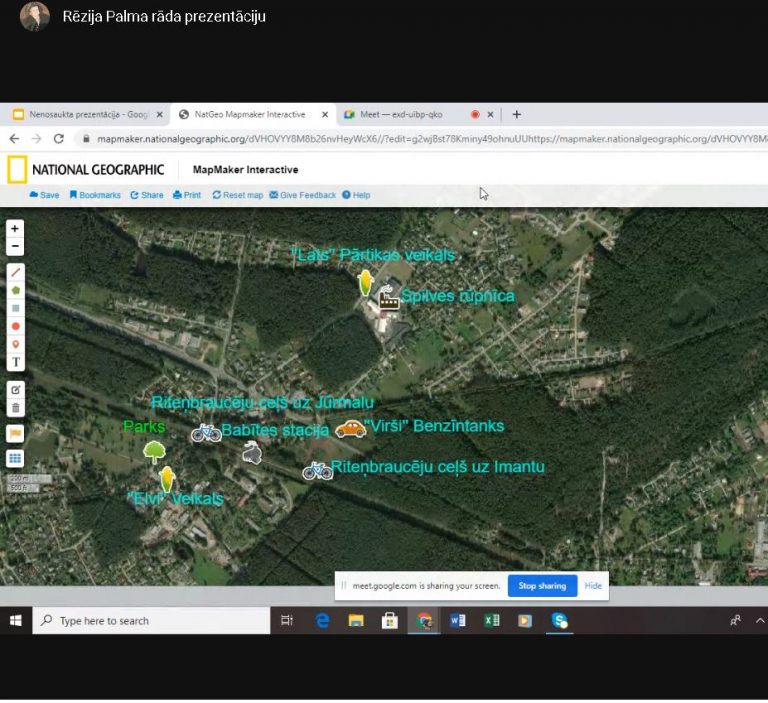Hide the screen sharing notification

point(593,586)
